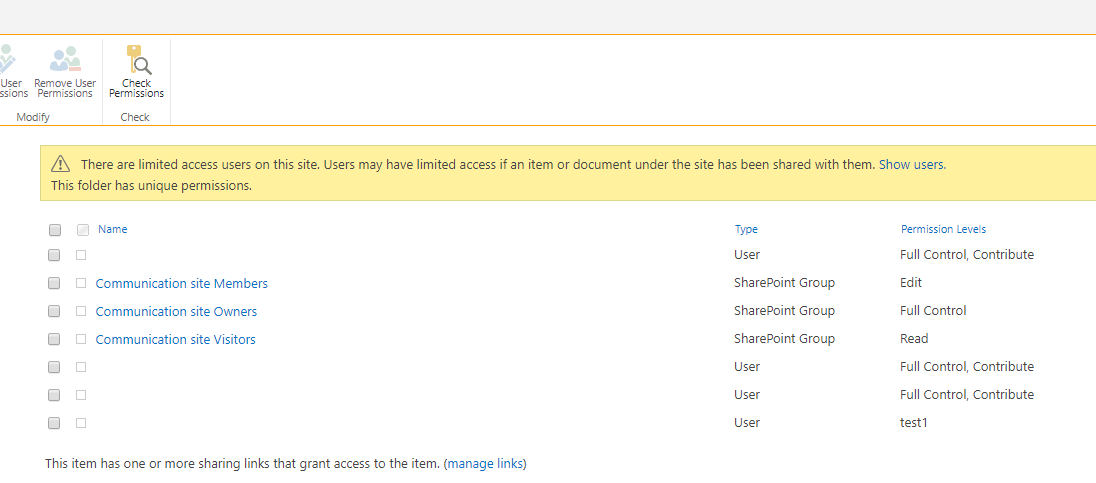Sort by the Permission Levels column header
Image resolution: width=1096 pixels, height=483 pixels.
point(944,229)
